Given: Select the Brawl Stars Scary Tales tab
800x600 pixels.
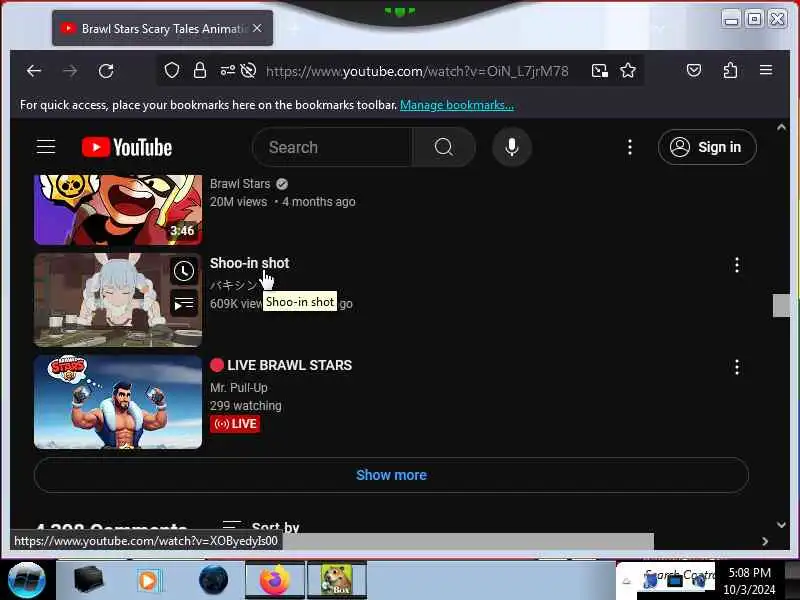Looking at the screenshot, I should [x=162, y=28].
